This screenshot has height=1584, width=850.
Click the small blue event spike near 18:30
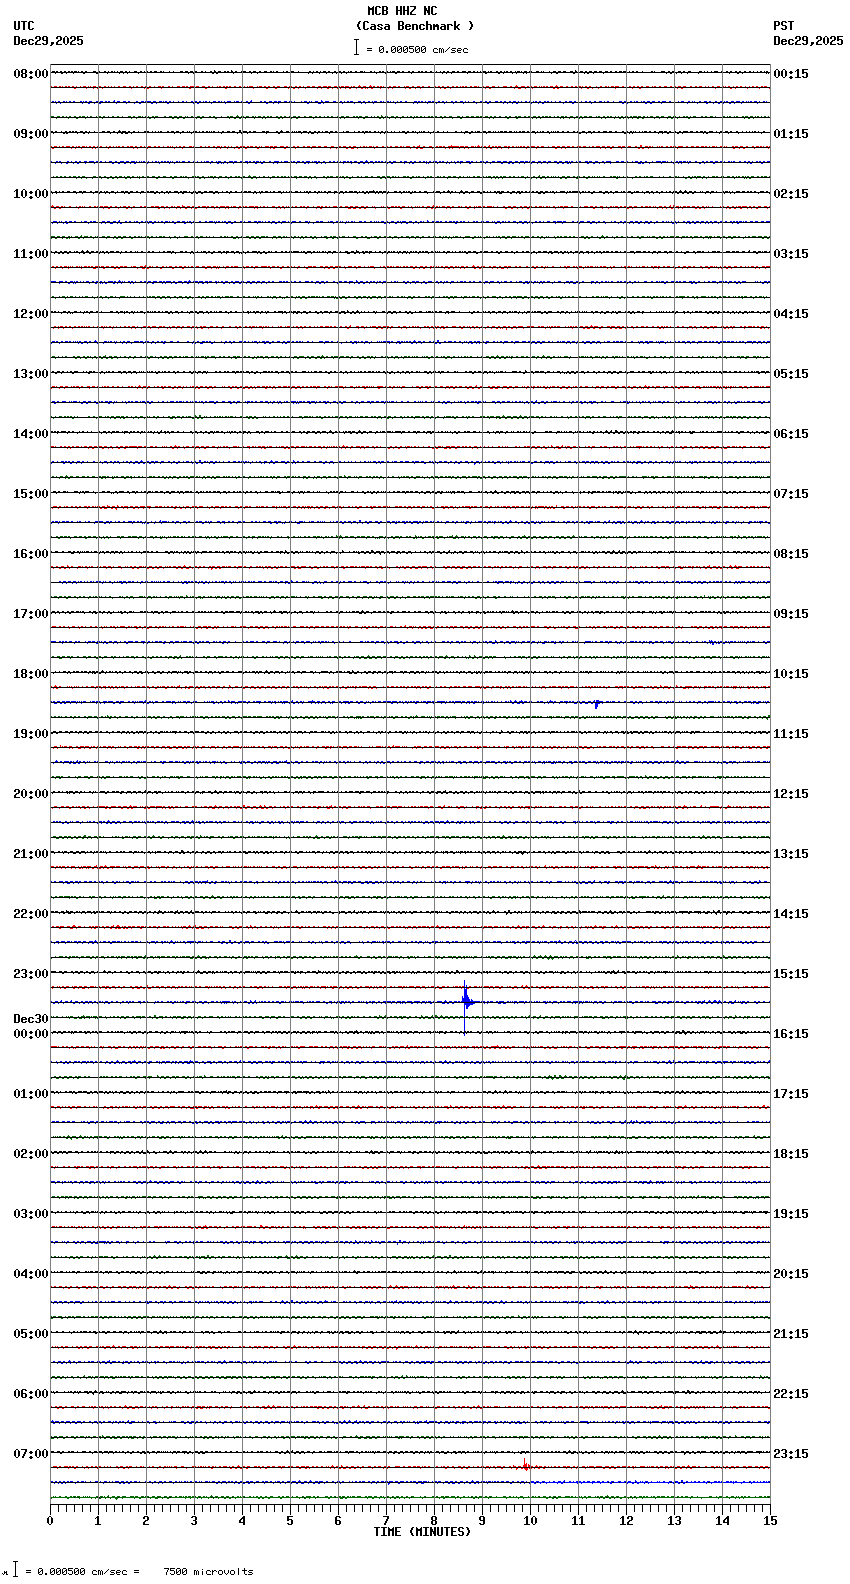point(597,704)
